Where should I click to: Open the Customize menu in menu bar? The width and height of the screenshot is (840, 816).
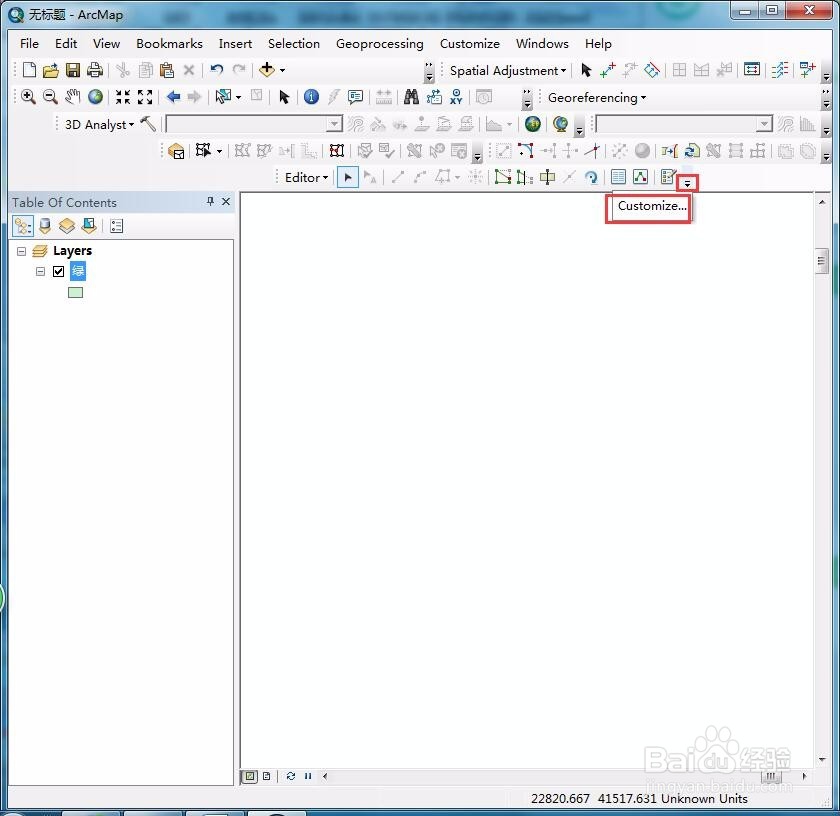click(469, 43)
